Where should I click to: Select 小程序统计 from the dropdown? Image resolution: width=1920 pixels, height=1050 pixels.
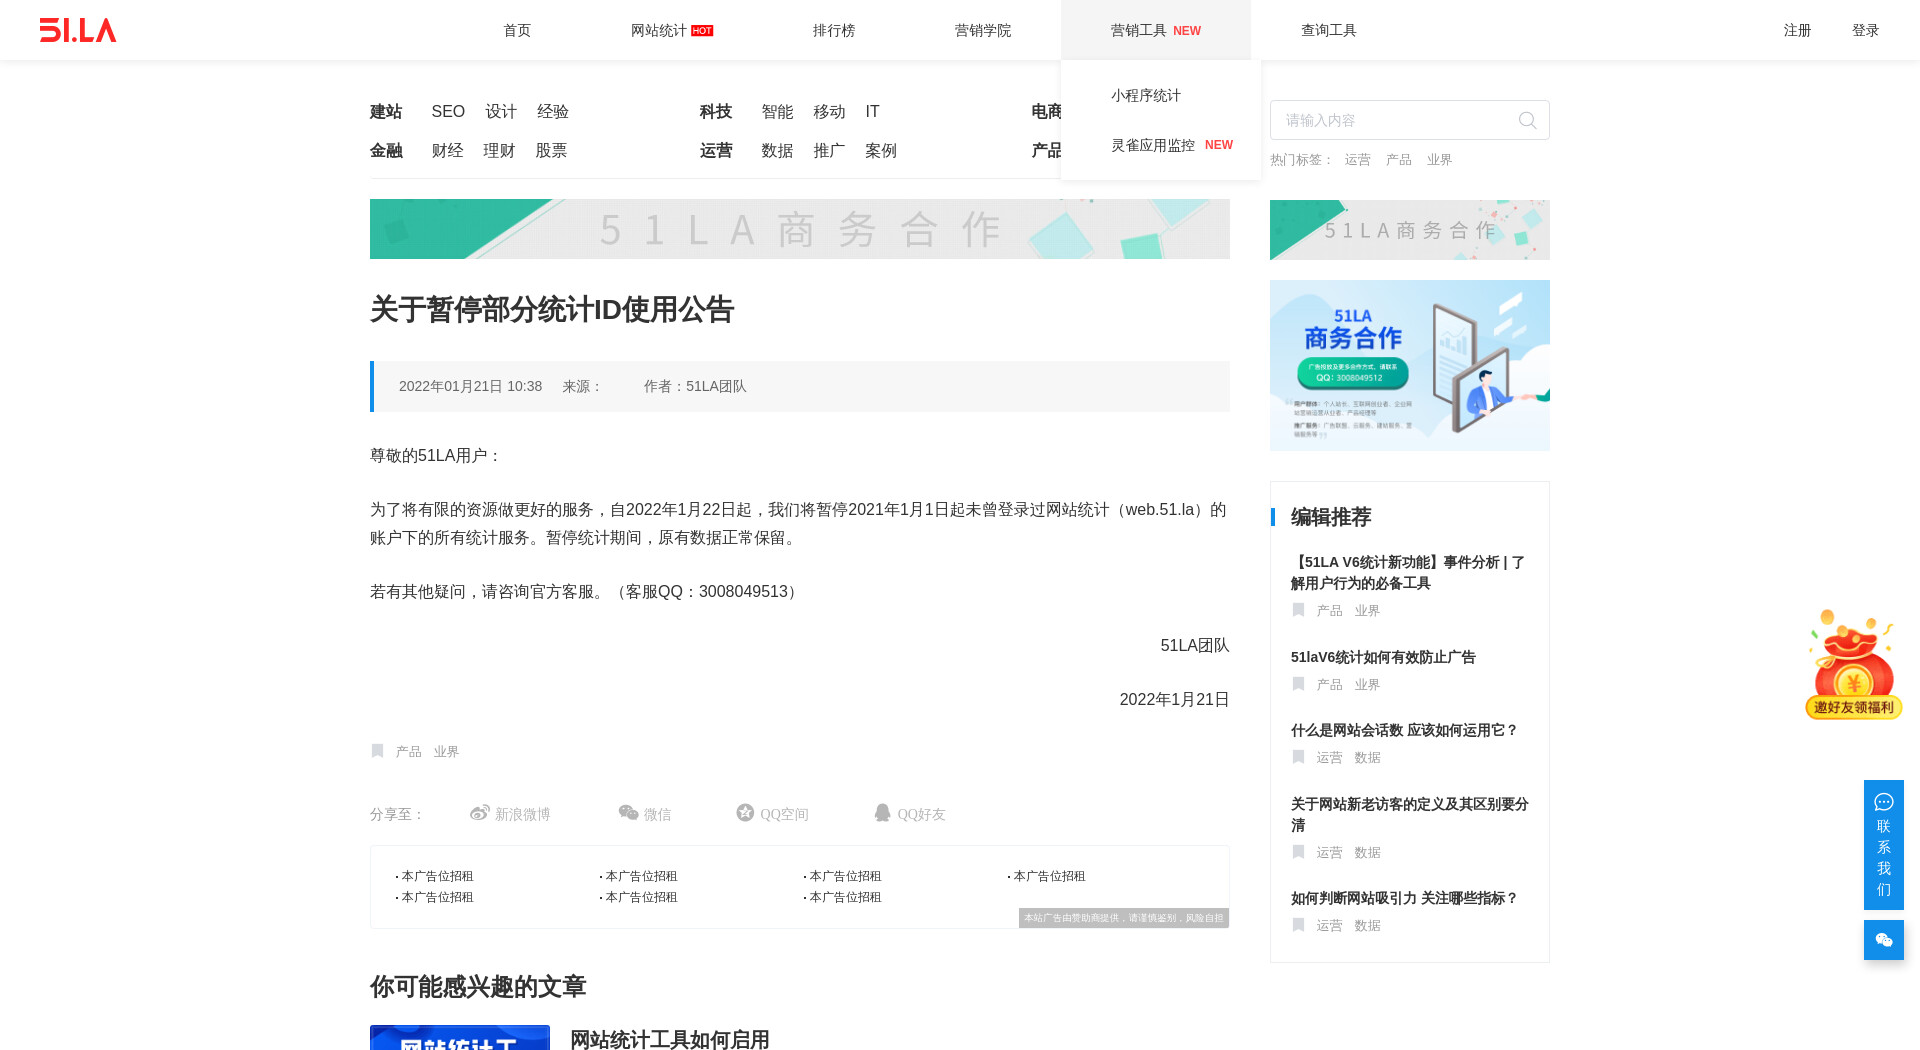tap(1146, 95)
